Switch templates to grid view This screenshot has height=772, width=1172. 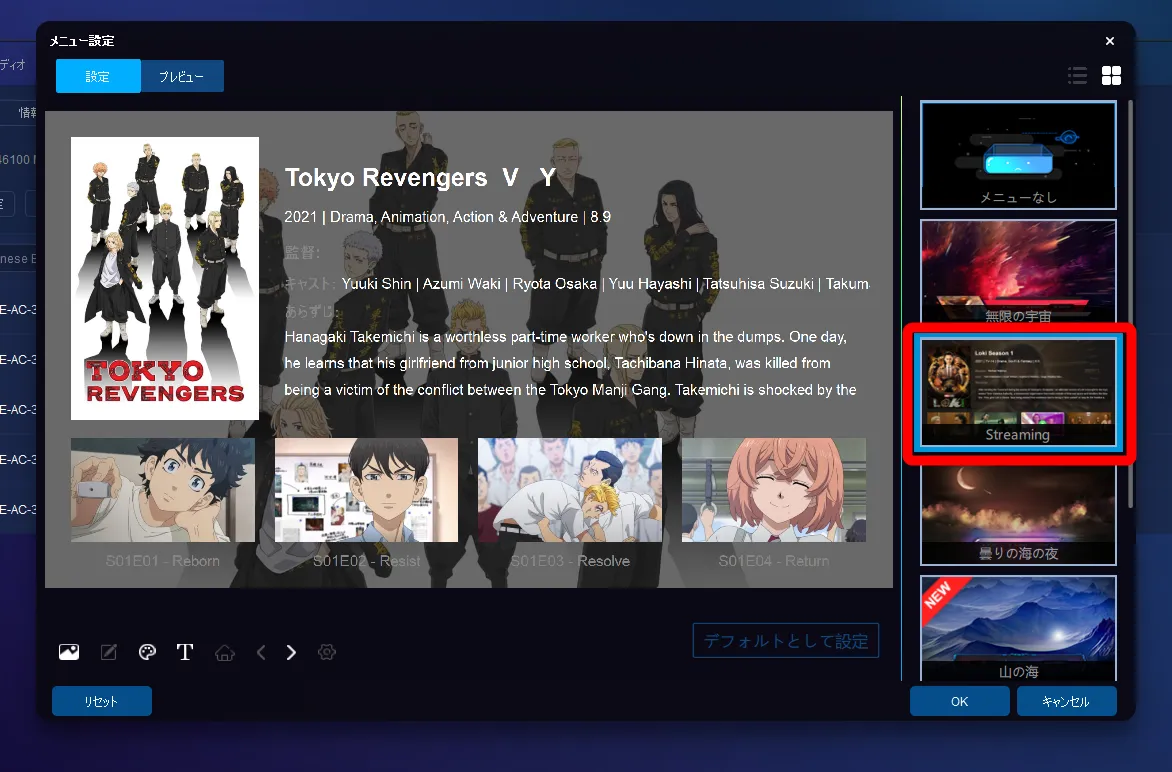click(x=1111, y=75)
